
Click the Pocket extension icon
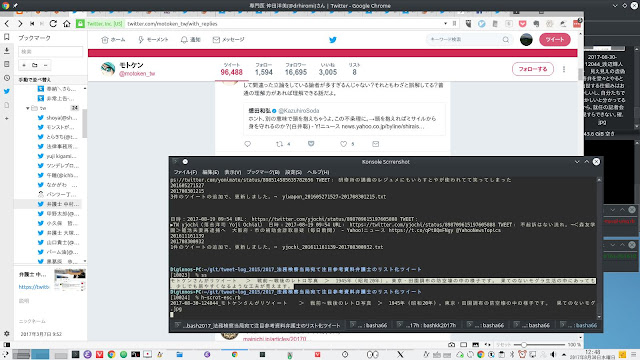[x=522, y=24]
